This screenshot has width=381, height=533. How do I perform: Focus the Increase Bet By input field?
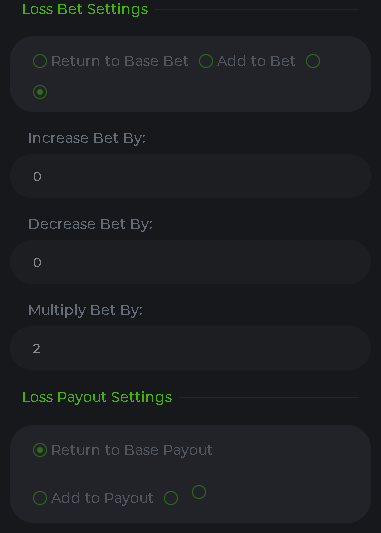(190, 176)
